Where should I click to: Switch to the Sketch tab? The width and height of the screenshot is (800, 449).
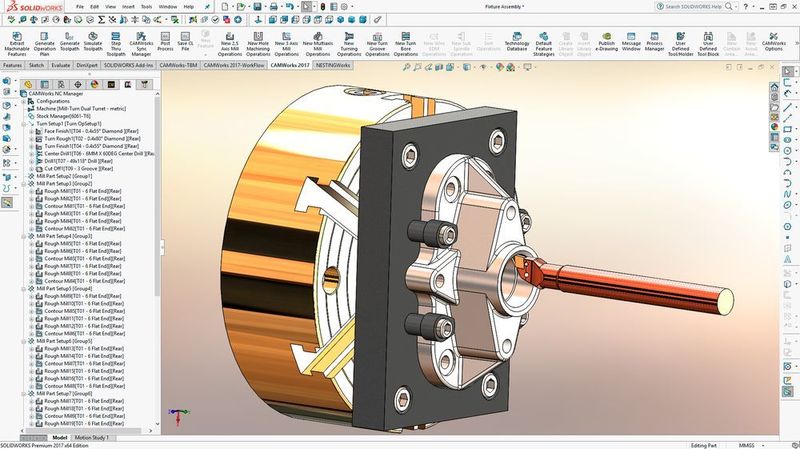point(36,65)
